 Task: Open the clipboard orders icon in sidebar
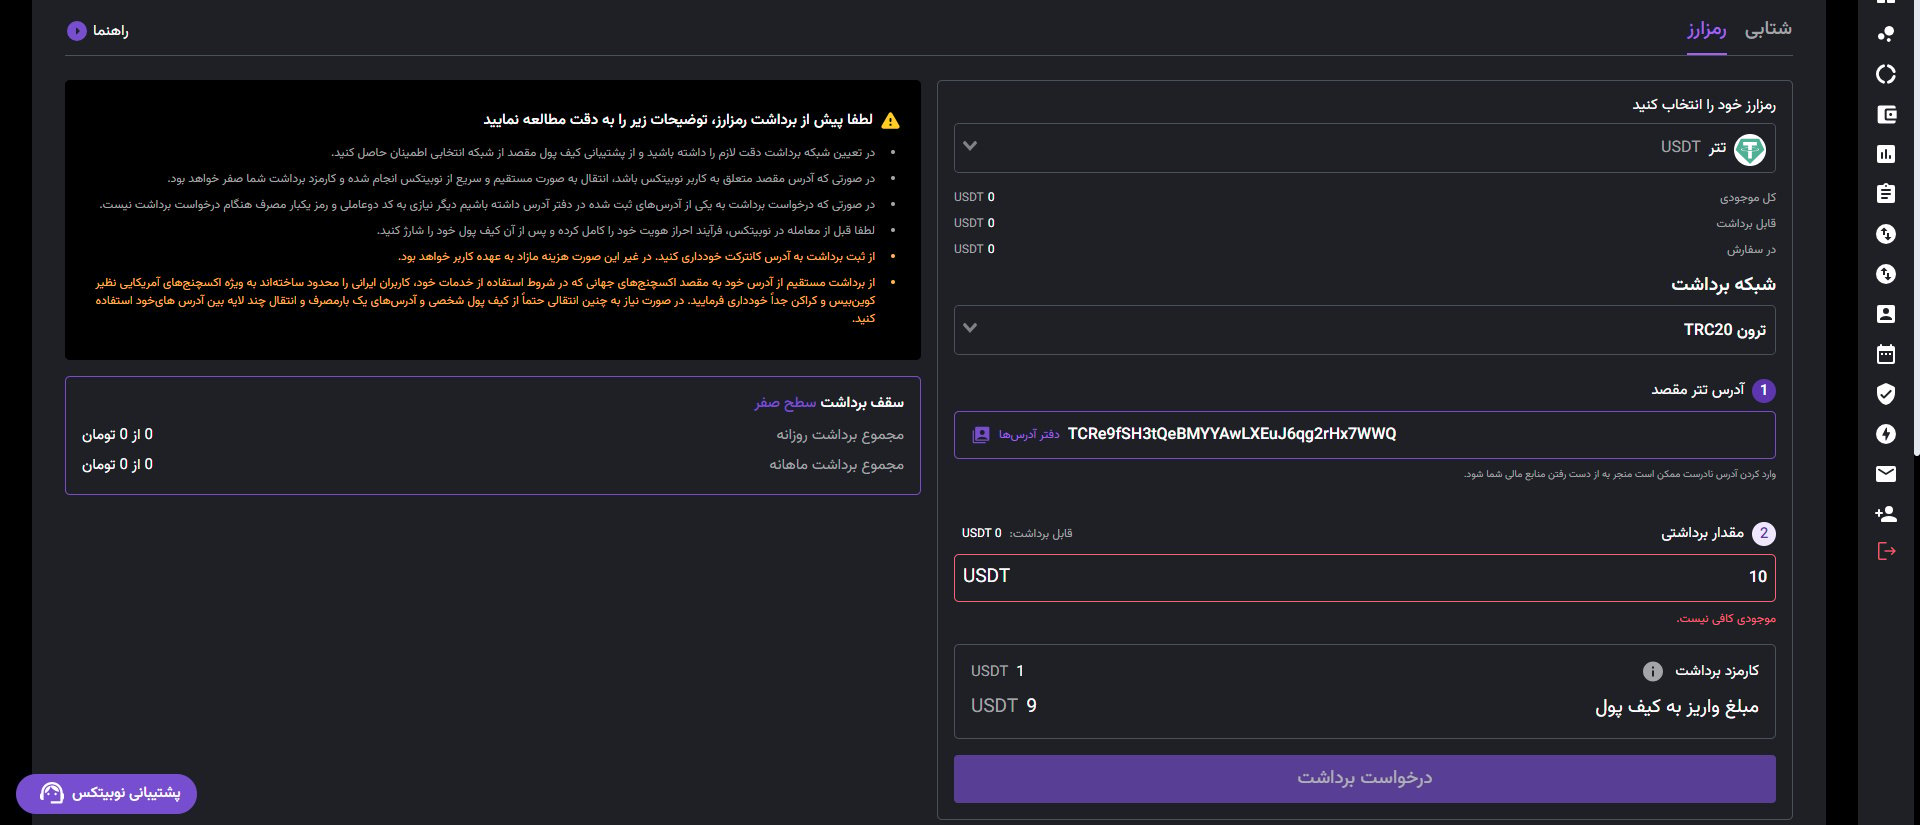click(1886, 194)
